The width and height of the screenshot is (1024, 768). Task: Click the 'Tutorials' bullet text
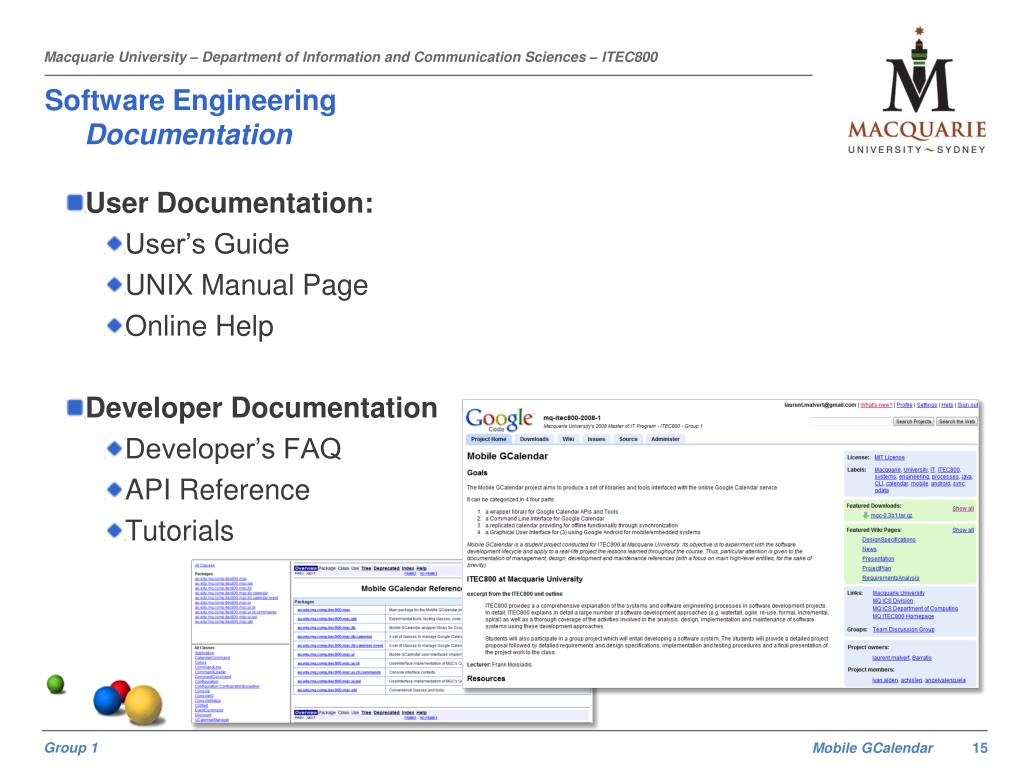(180, 531)
